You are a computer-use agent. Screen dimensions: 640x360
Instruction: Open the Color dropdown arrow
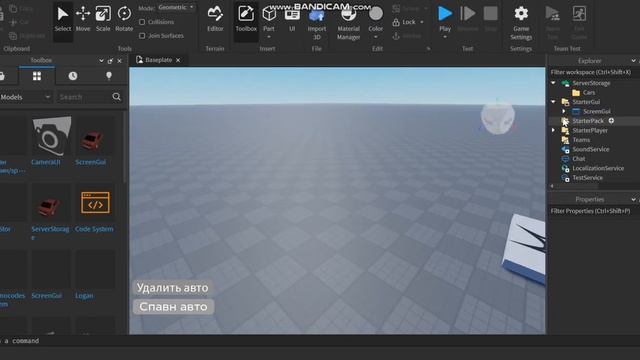click(x=376, y=37)
